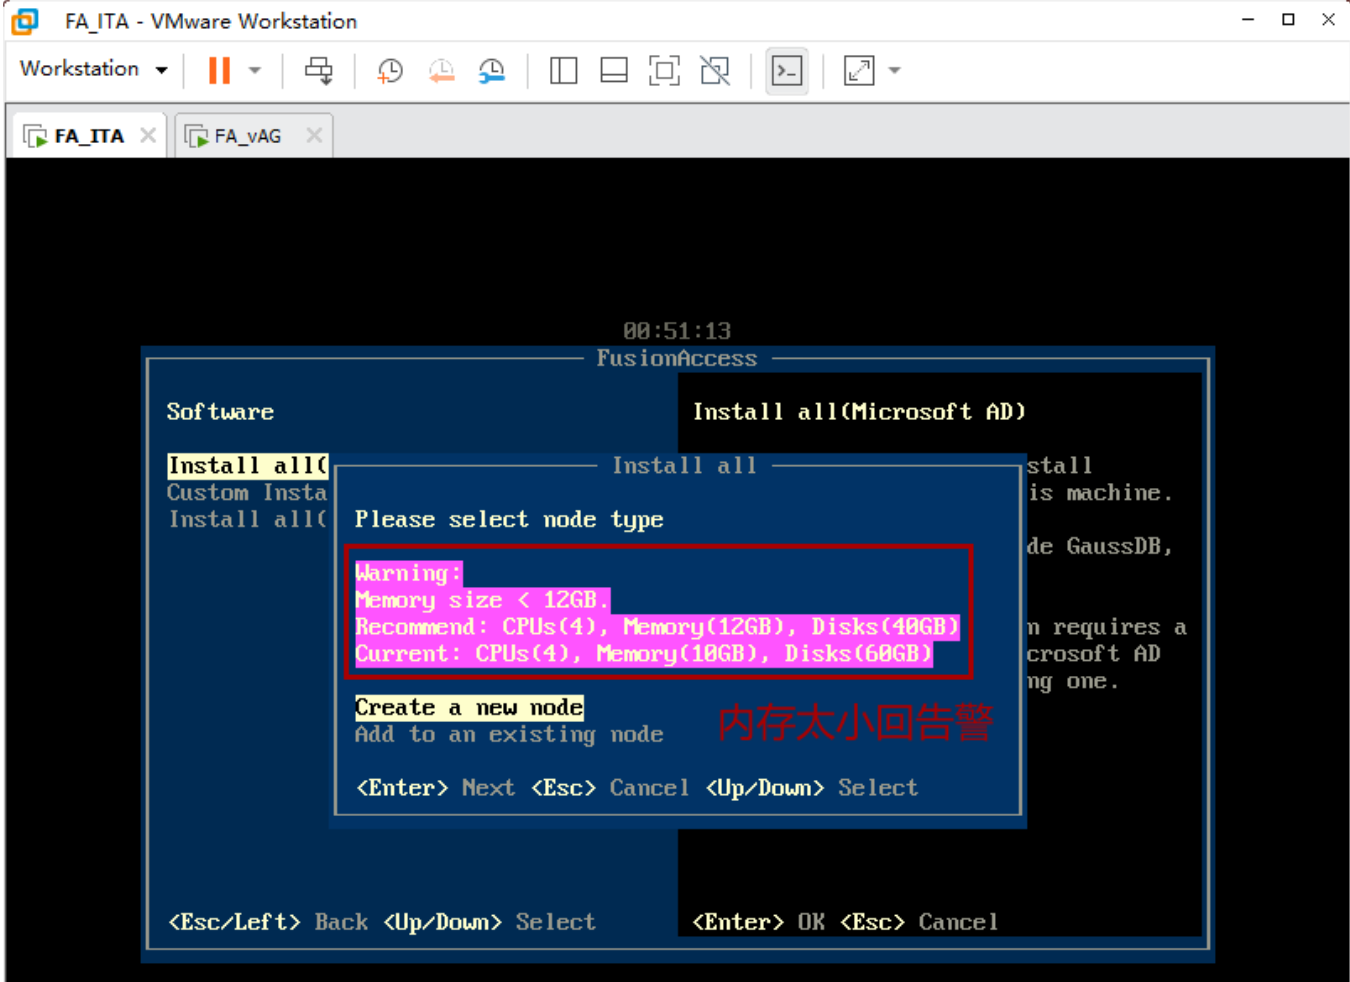Click the dimmed 'Install all(' third entry
1350x982 pixels.
248,520
